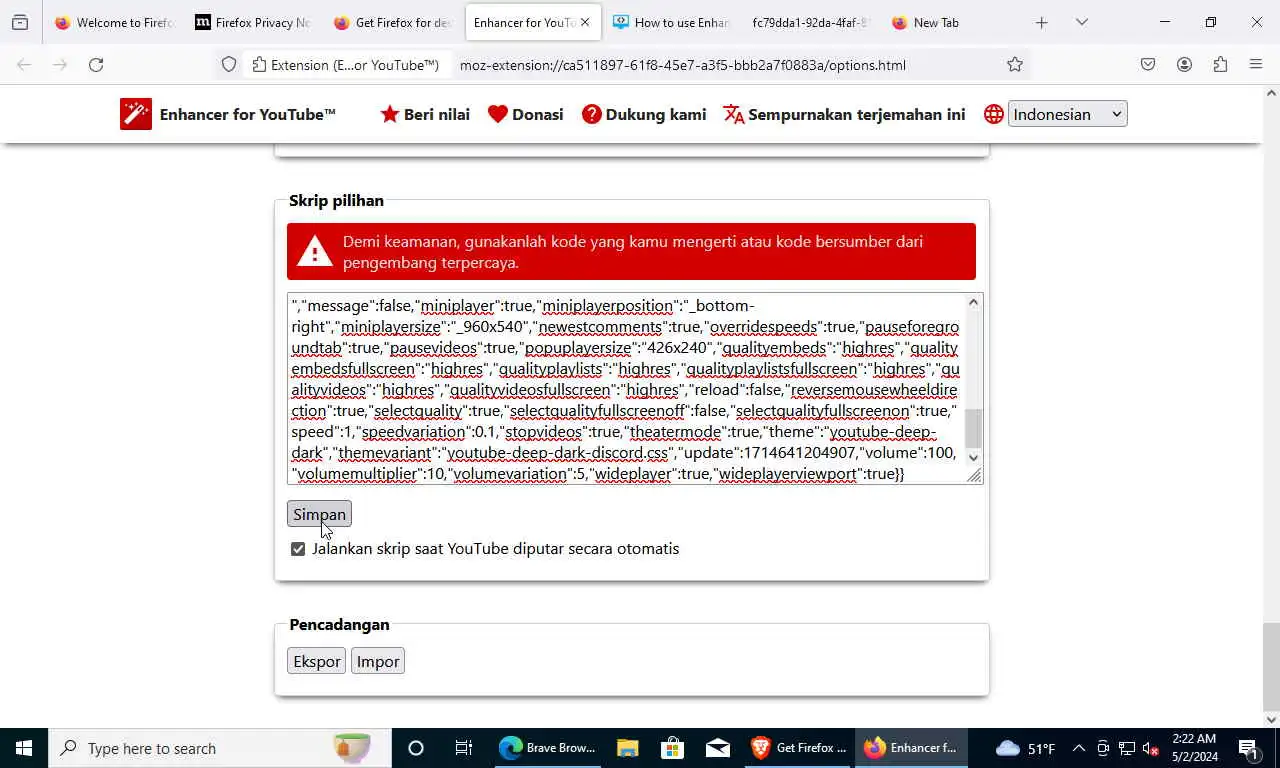The image size is (1280, 768).
Task: Click the Skrip pilihan section heading
Action: coord(336,200)
